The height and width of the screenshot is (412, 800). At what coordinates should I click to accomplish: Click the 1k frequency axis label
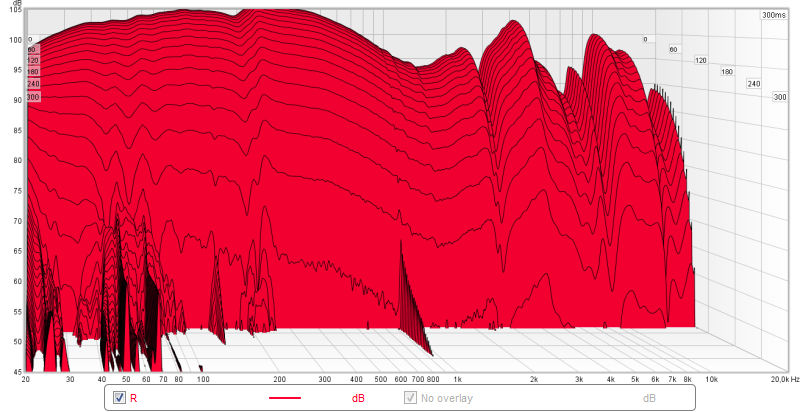pyautogui.click(x=457, y=381)
